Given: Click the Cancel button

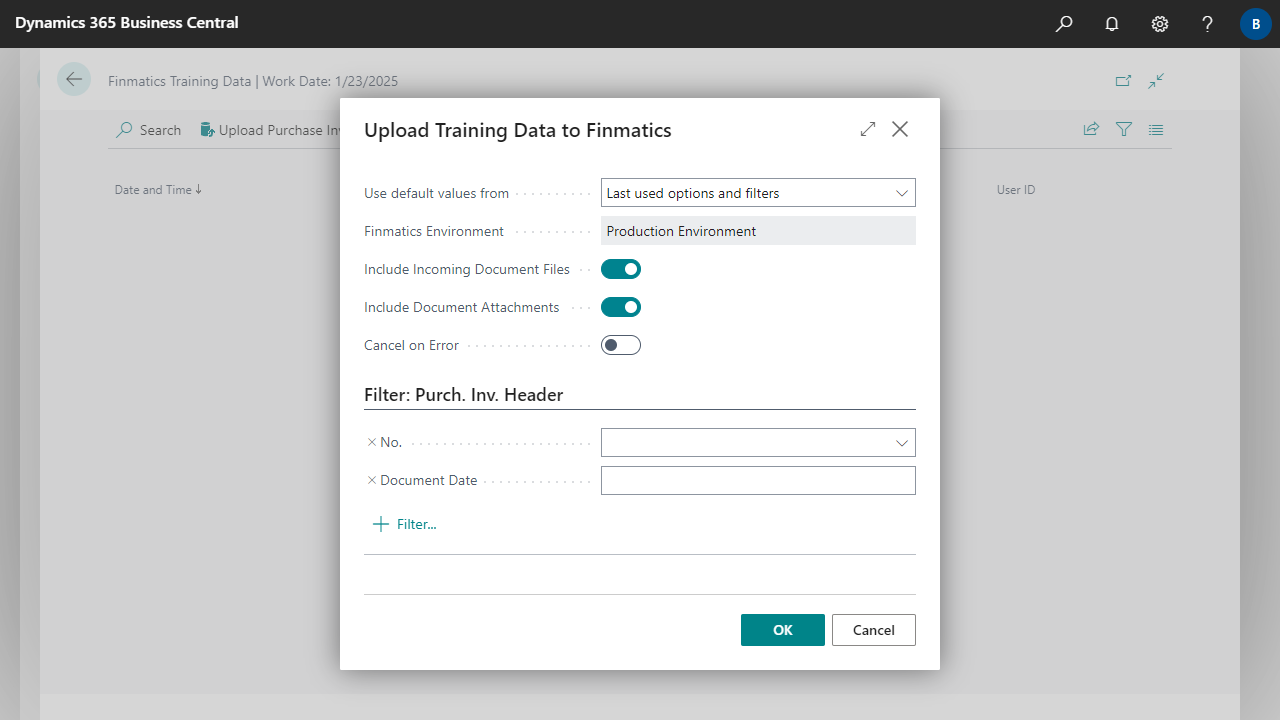Looking at the screenshot, I should (874, 630).
